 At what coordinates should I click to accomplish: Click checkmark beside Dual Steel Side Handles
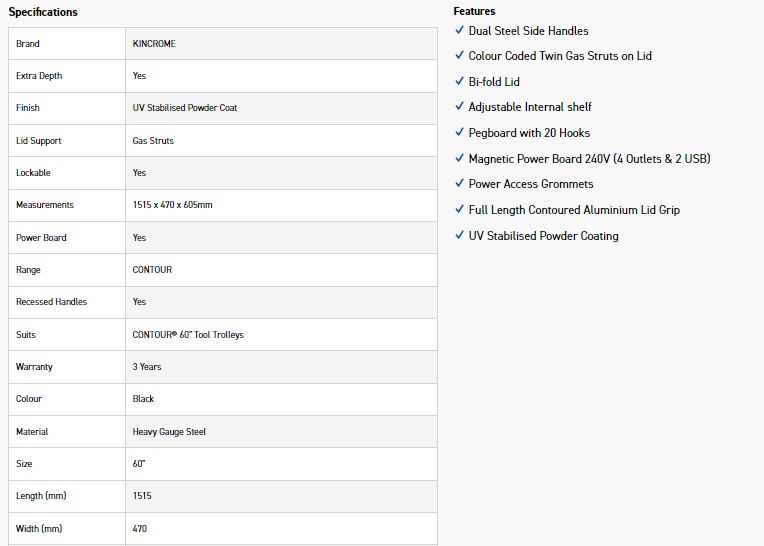(x=459, y=30)
